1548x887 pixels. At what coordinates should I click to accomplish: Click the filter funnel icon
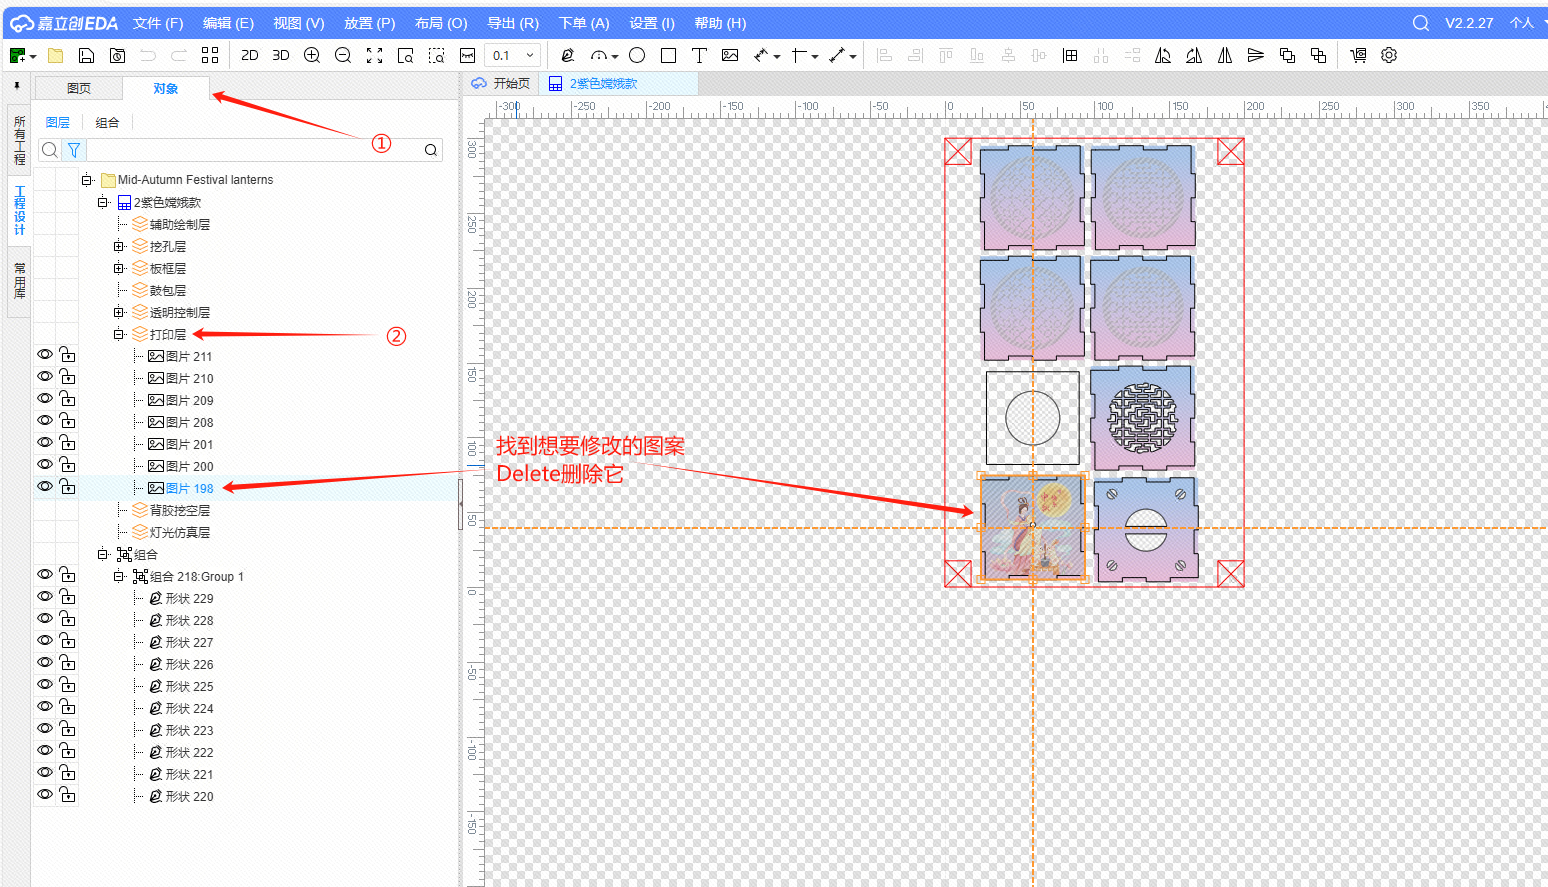[x=73, y=150]
